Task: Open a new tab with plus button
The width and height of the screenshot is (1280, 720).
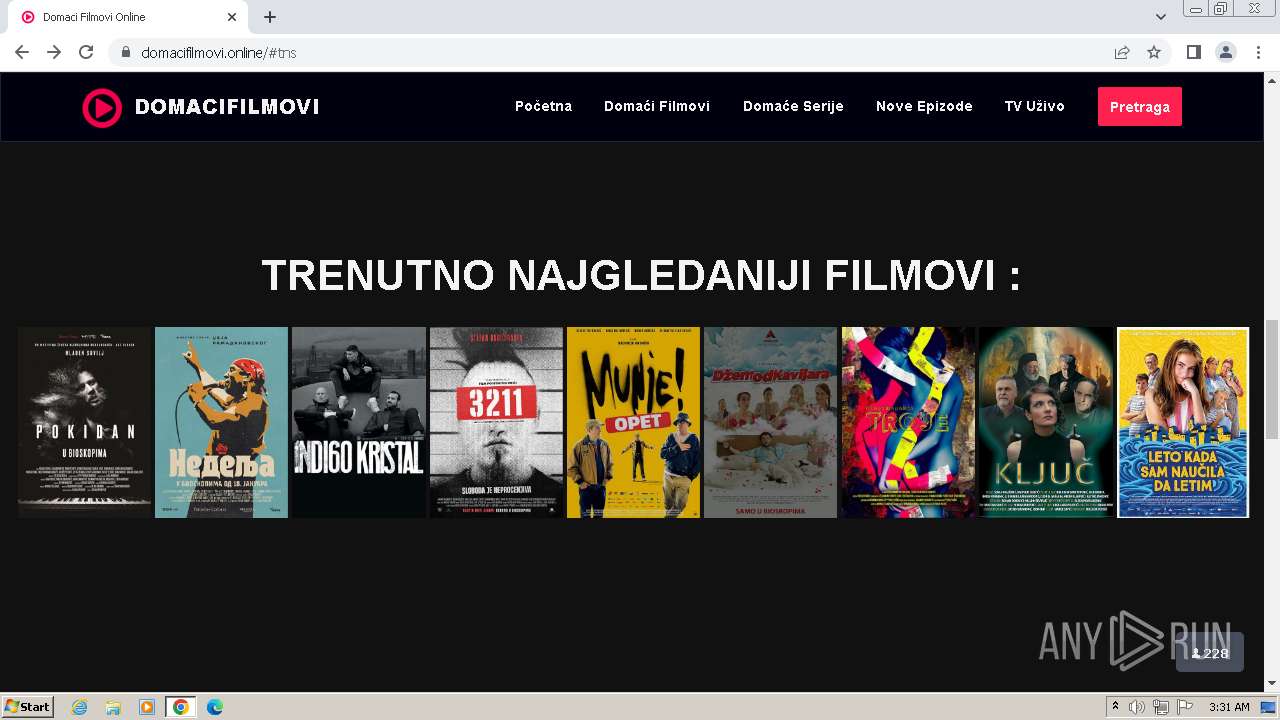Action: [270, 17]
